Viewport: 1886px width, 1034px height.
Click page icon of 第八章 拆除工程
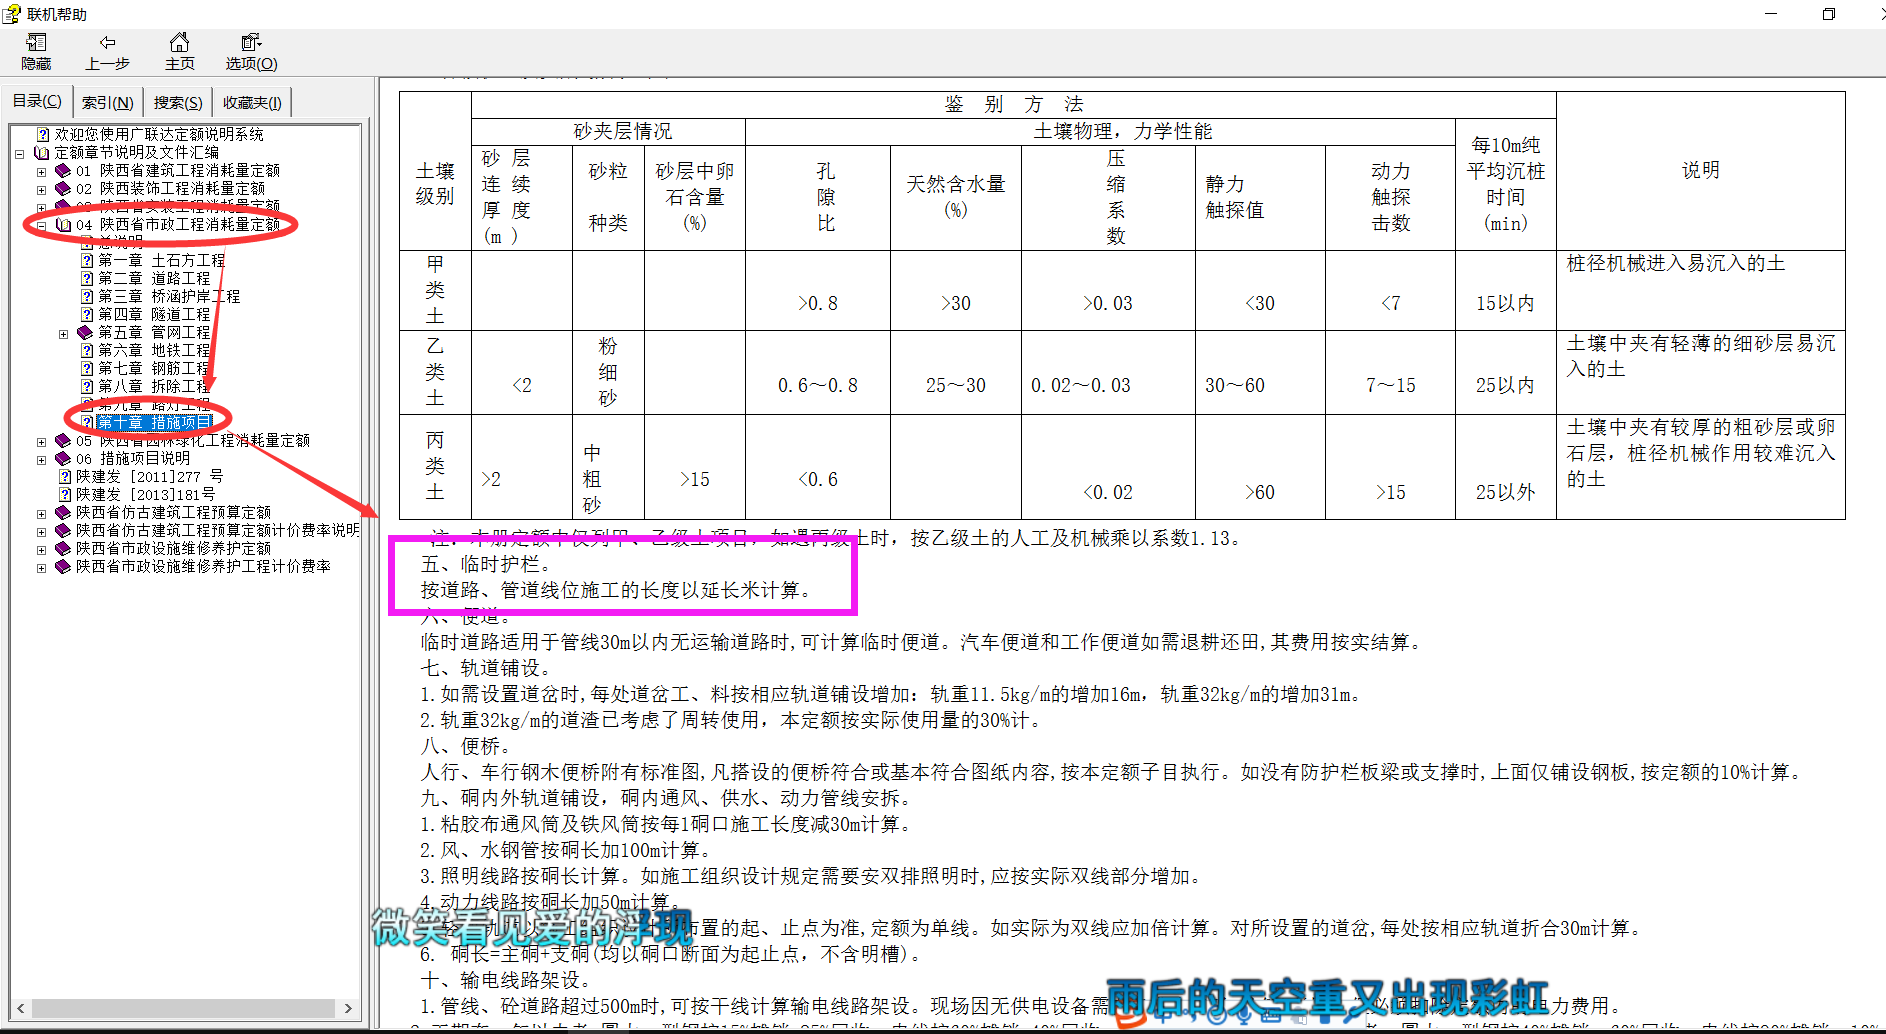tap(87, 386)
